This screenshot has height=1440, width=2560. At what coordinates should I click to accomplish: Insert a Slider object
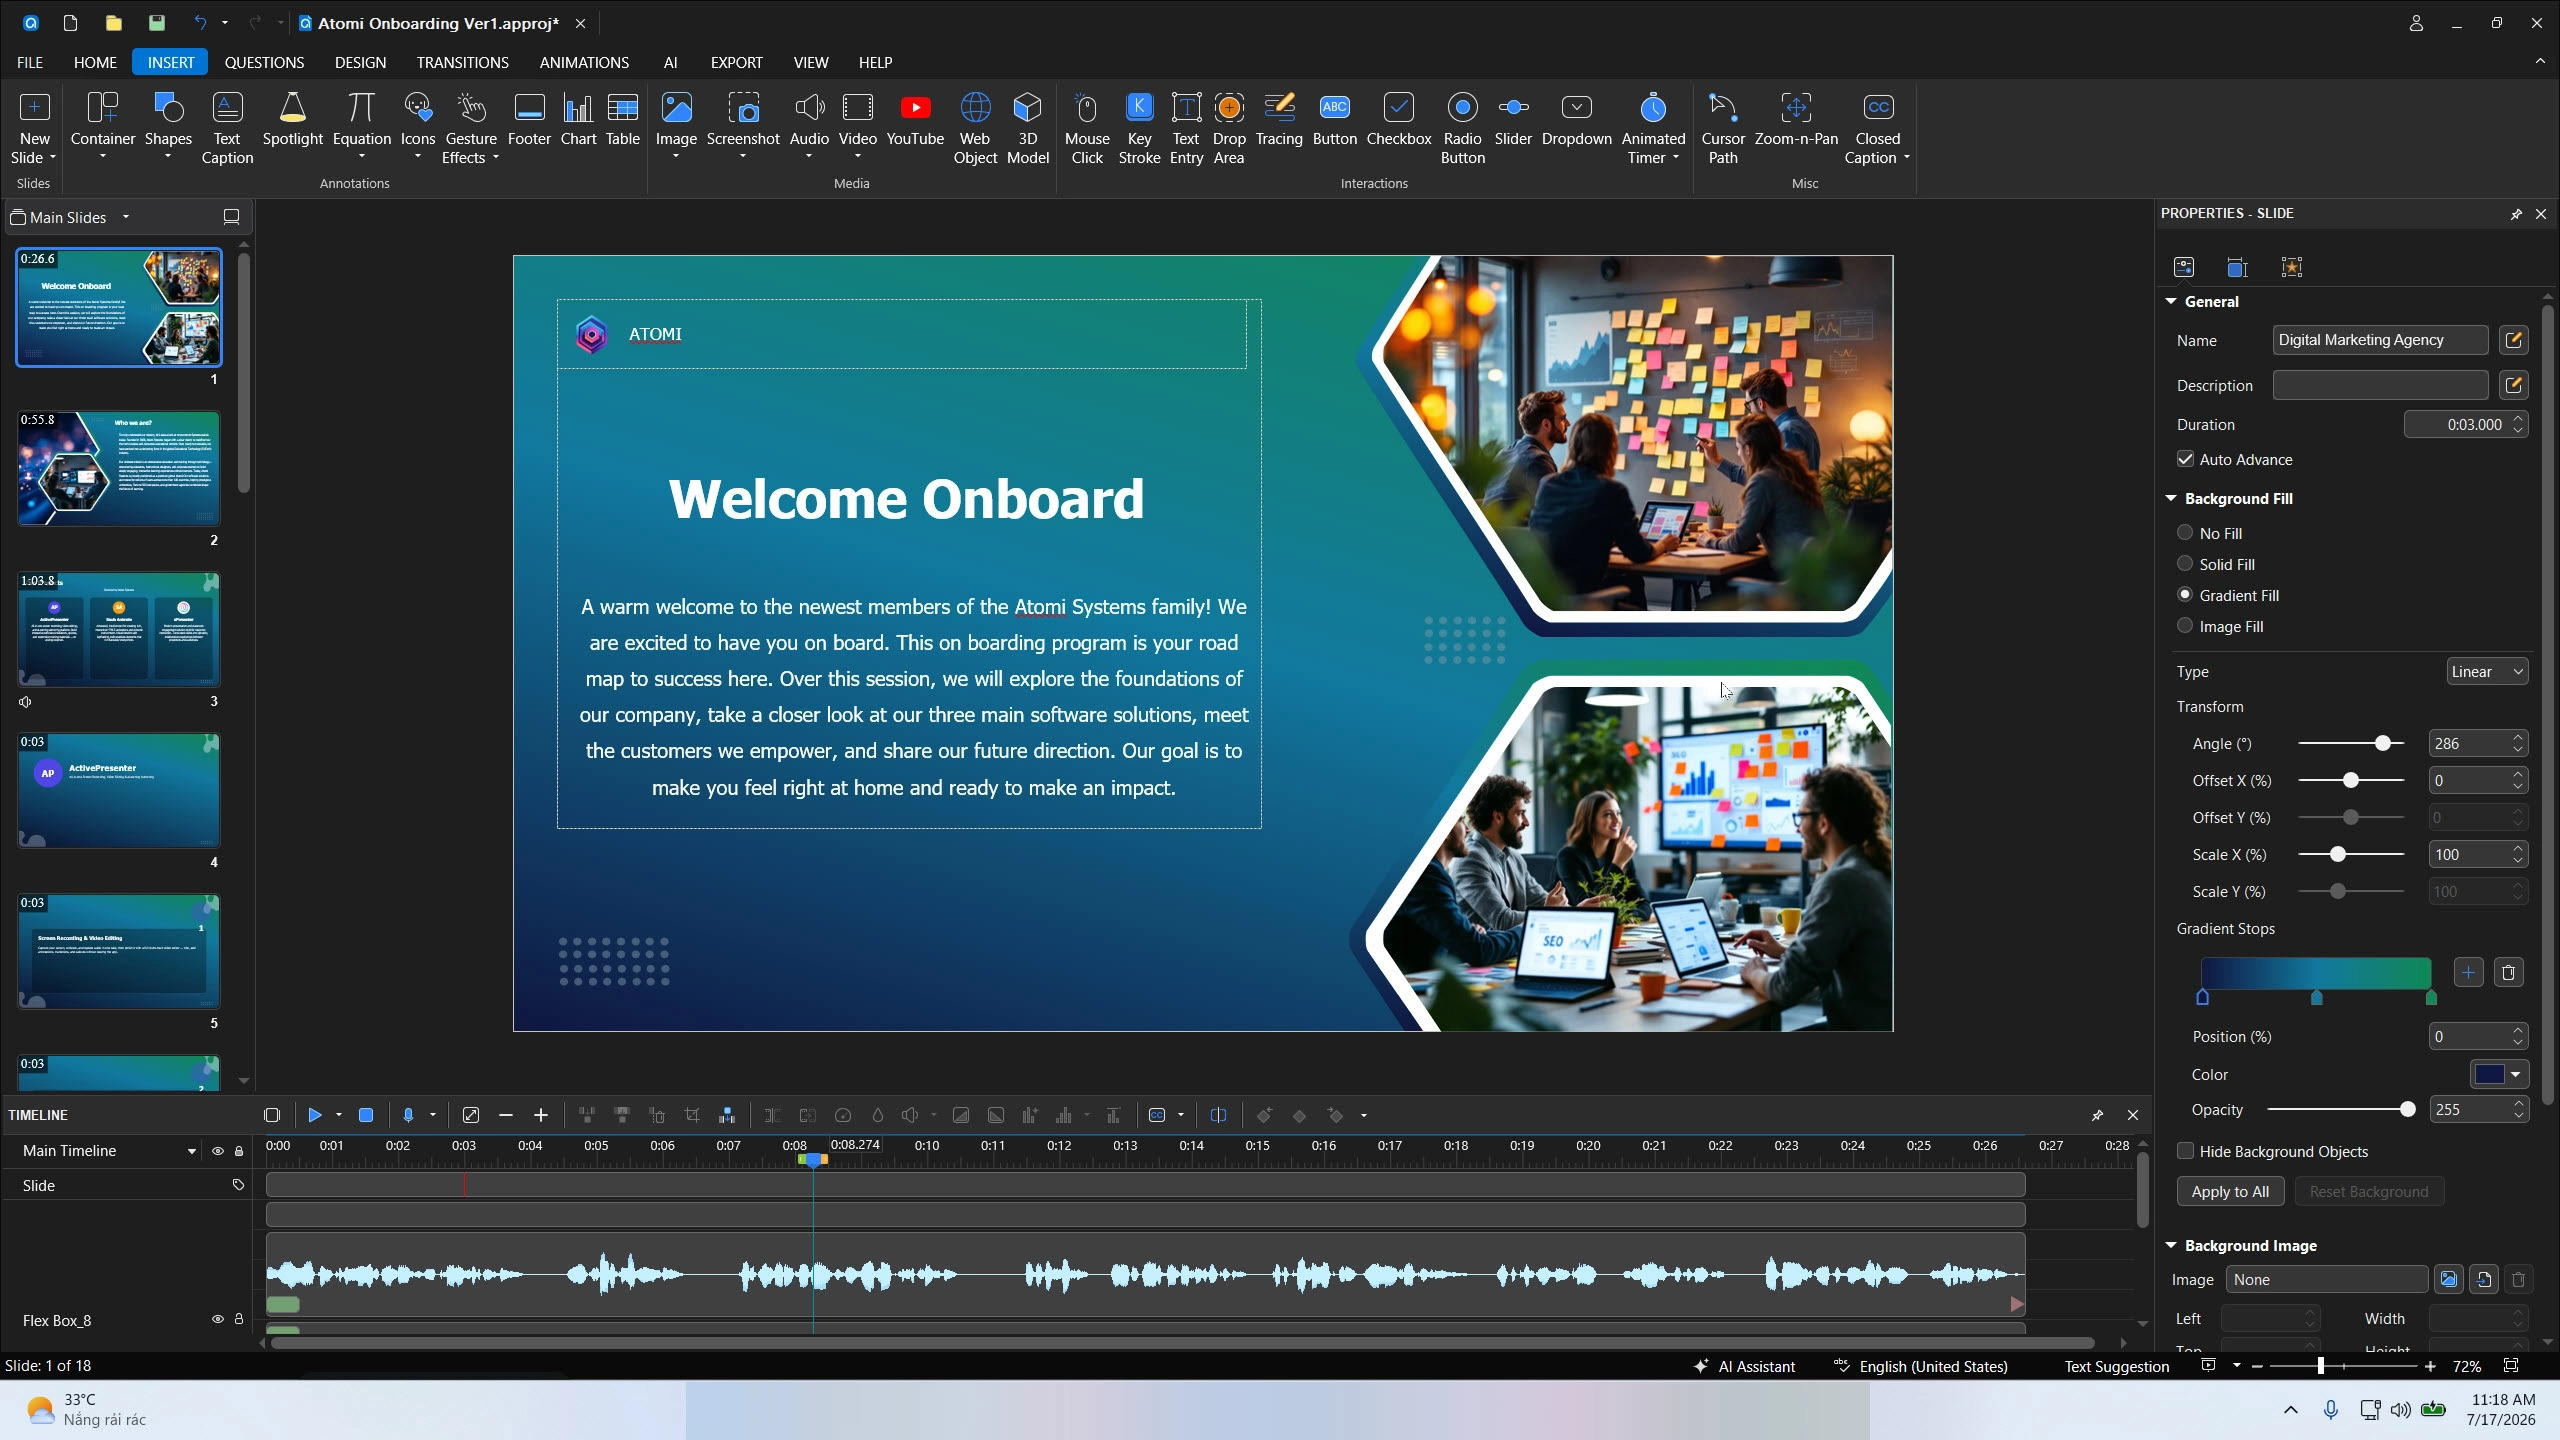coord(1513,121)
